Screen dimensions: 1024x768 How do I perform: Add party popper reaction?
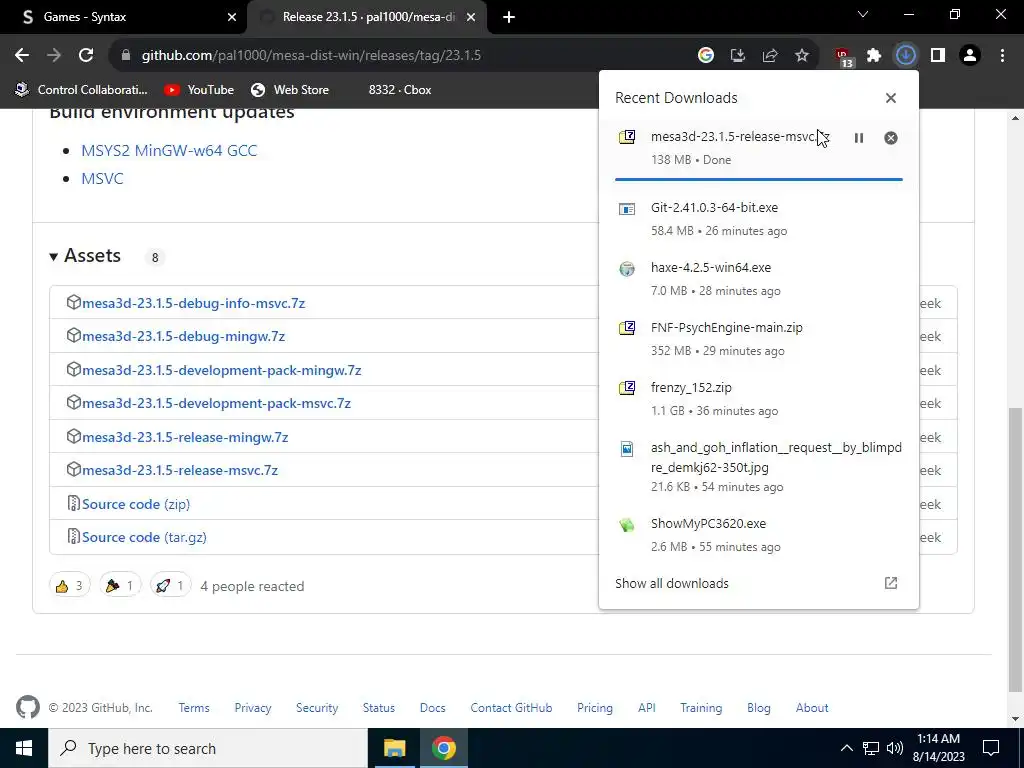click(x=120, y=586)
